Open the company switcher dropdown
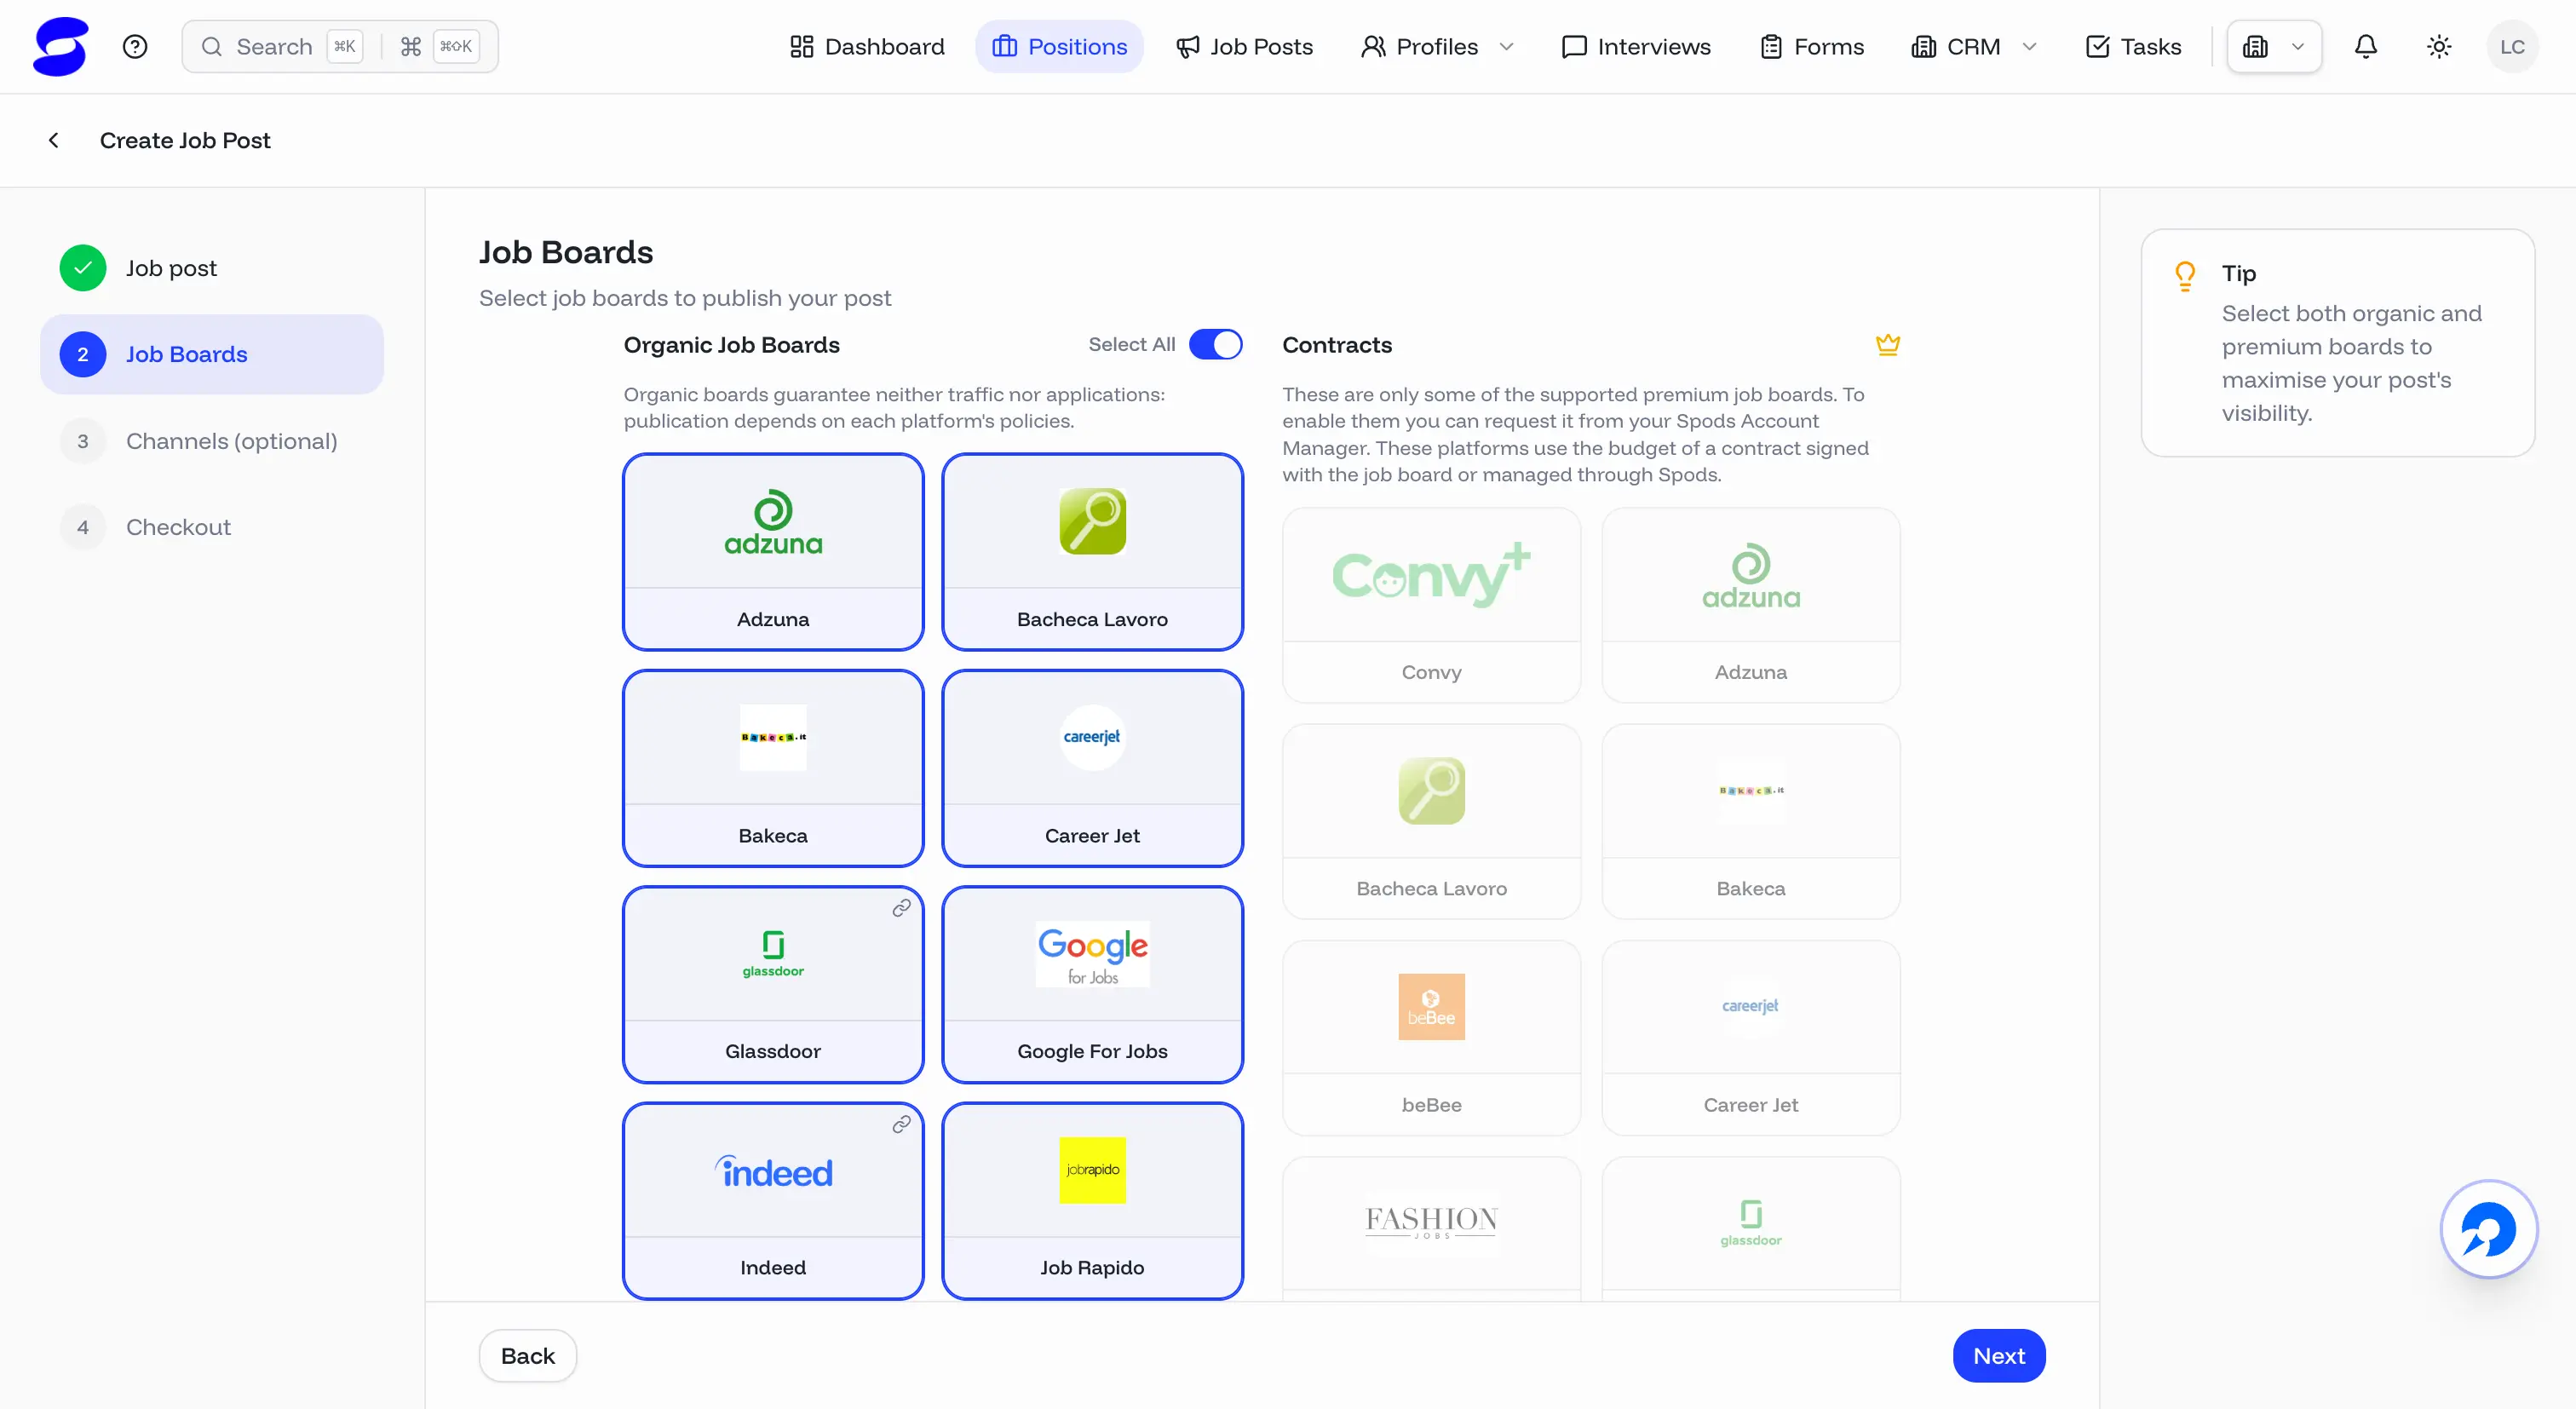Screen dimensions: 2576x1409 click(x=2274, y=46)
